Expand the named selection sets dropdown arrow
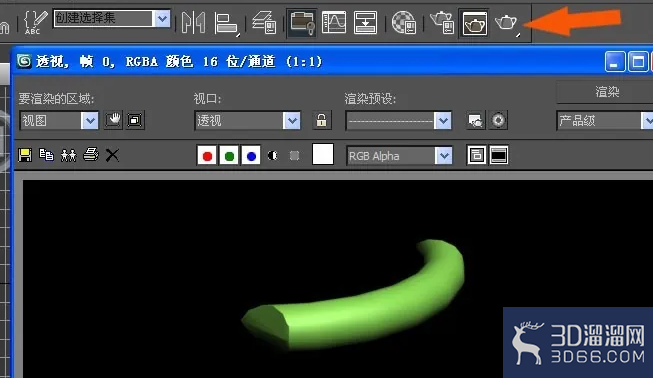The image size is (653, 378). (162, 18)
